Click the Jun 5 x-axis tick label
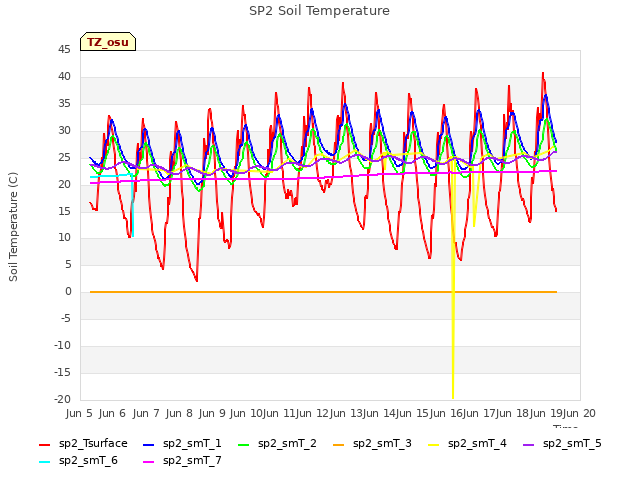 79,413
